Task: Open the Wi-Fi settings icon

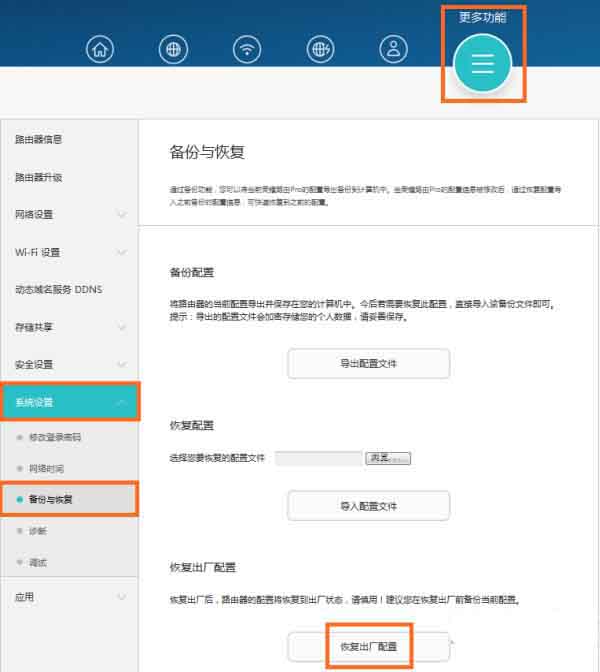Action: pyautogui.click(x=247, y=49)
